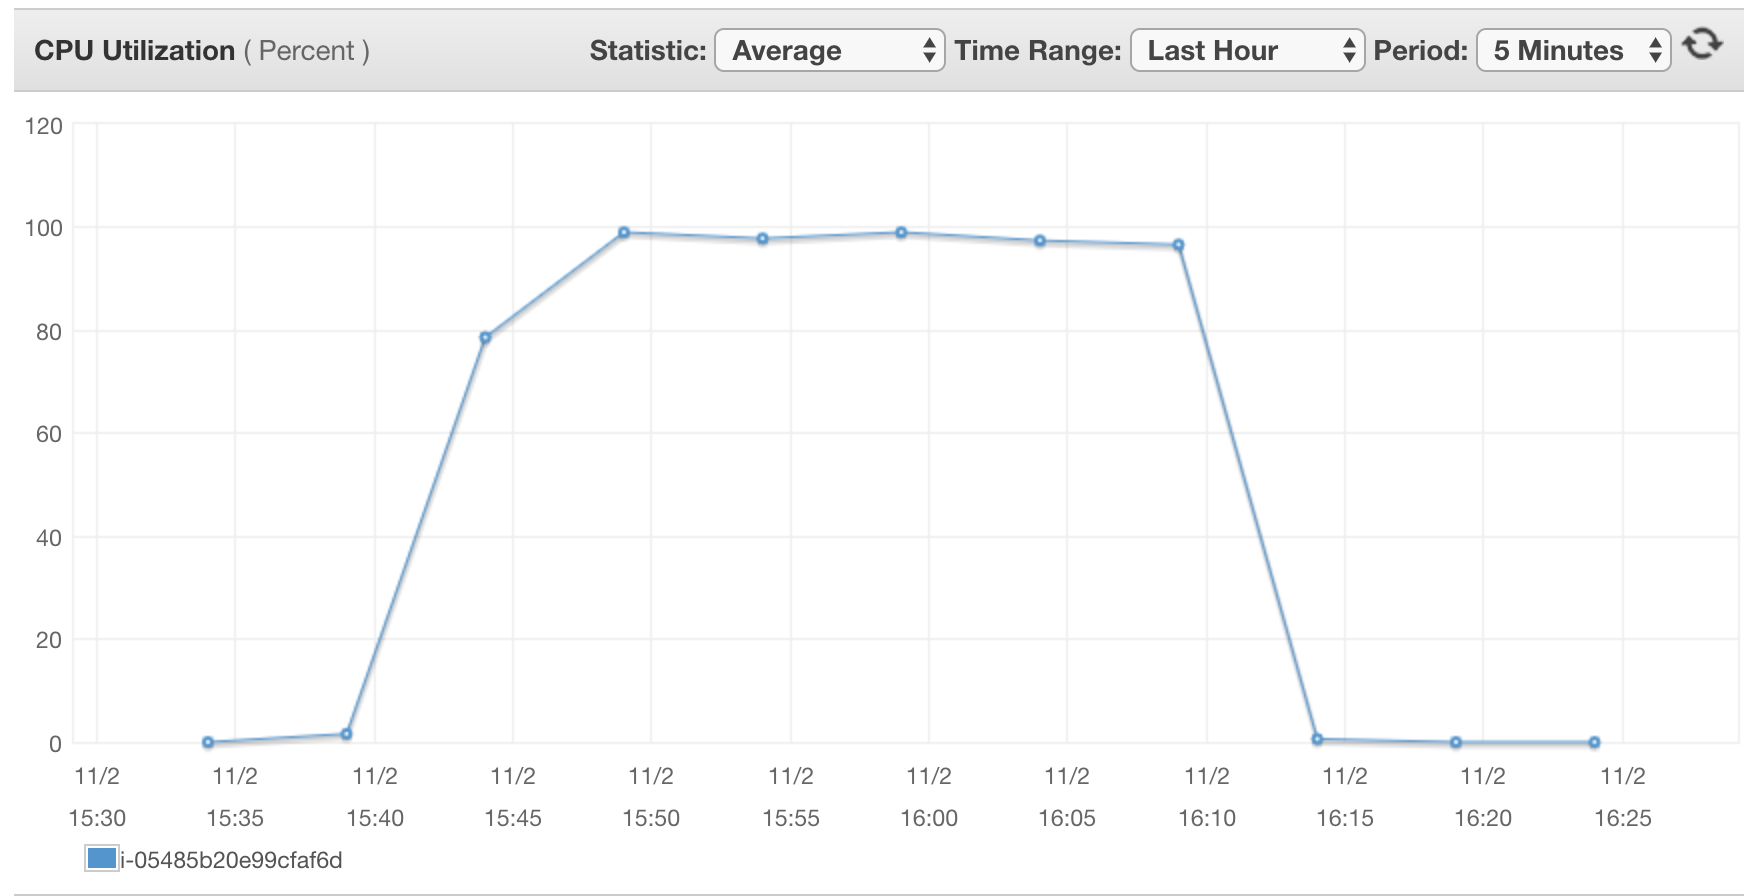1760x896 pixels.
Task: Open the Period dropdown showing 5 Minutes
Action: click(x=1573, y=50)
